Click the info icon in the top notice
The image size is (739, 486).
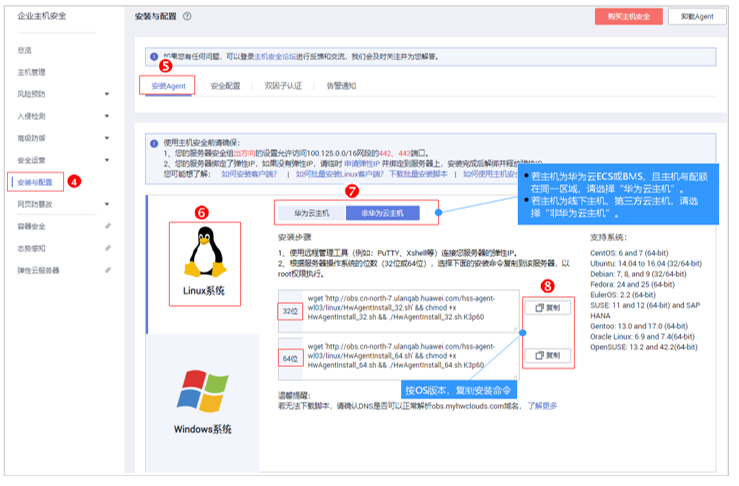pos(154,57)
